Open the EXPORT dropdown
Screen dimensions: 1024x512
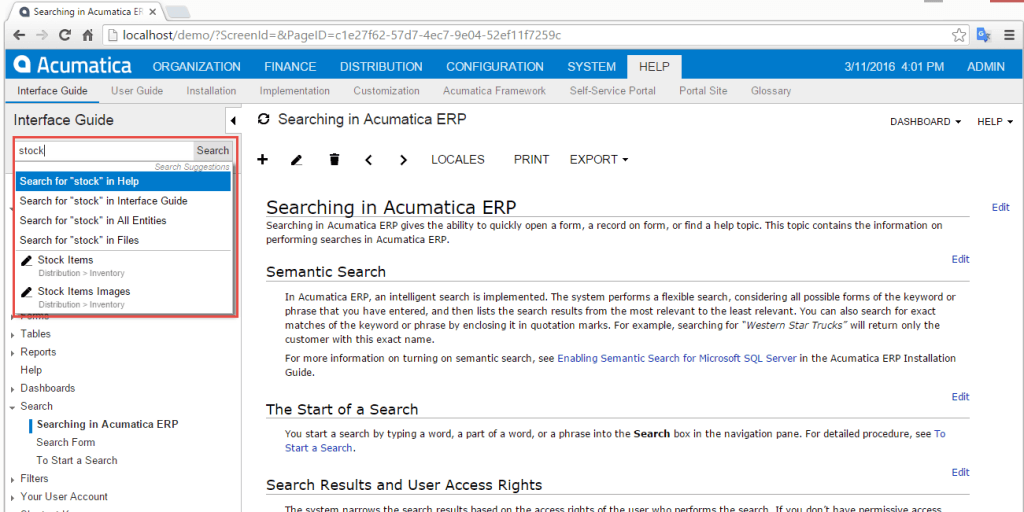click(599, 159)
